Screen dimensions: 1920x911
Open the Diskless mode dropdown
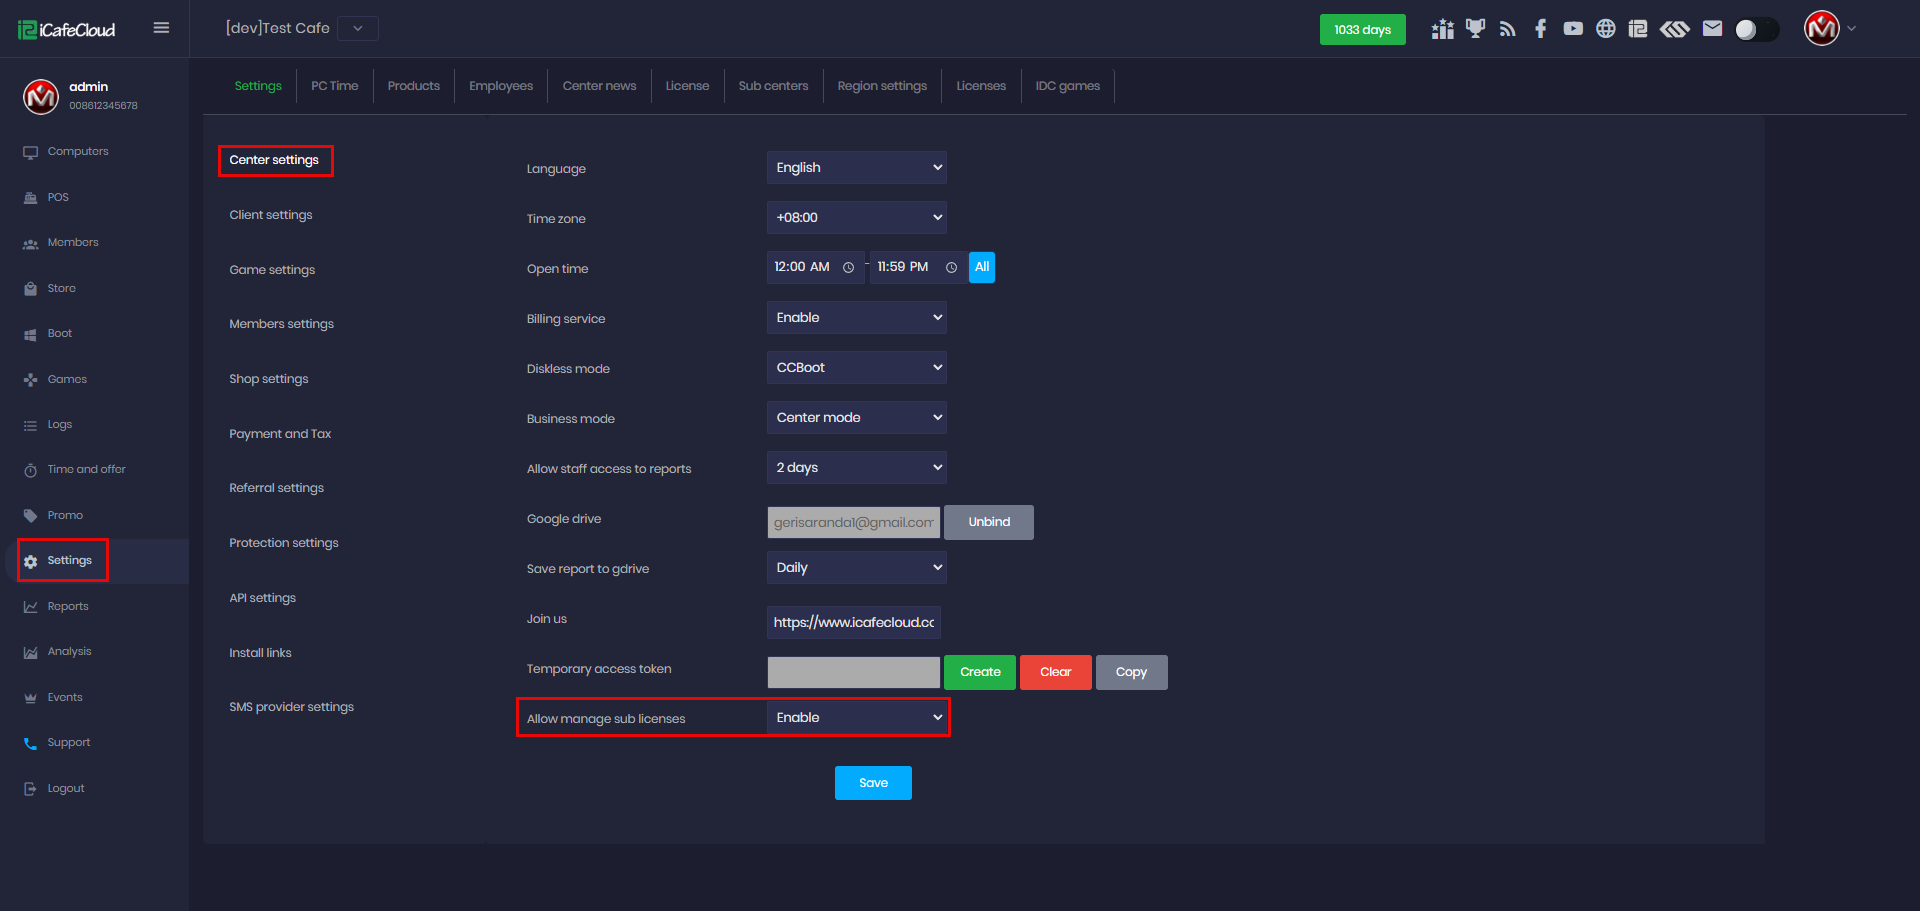(x=856, y=368)
